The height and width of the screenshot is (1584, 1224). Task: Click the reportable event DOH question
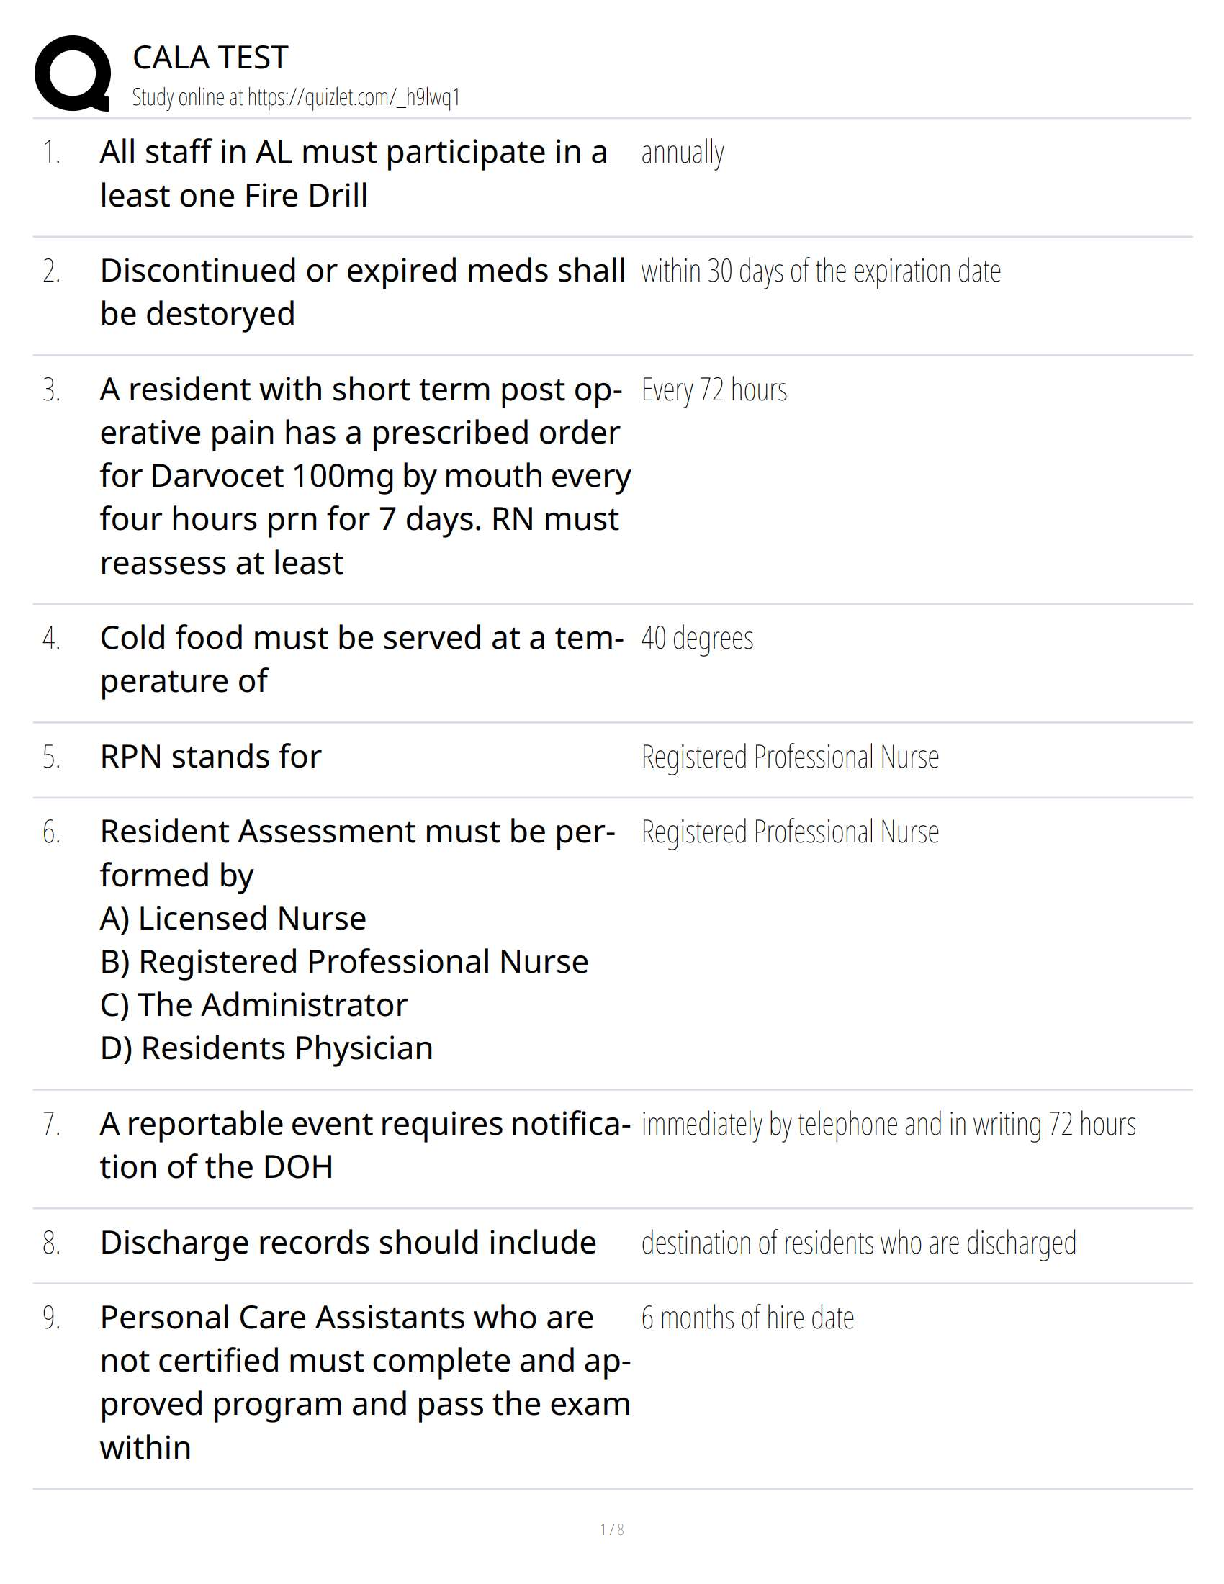coord(365,1145)
